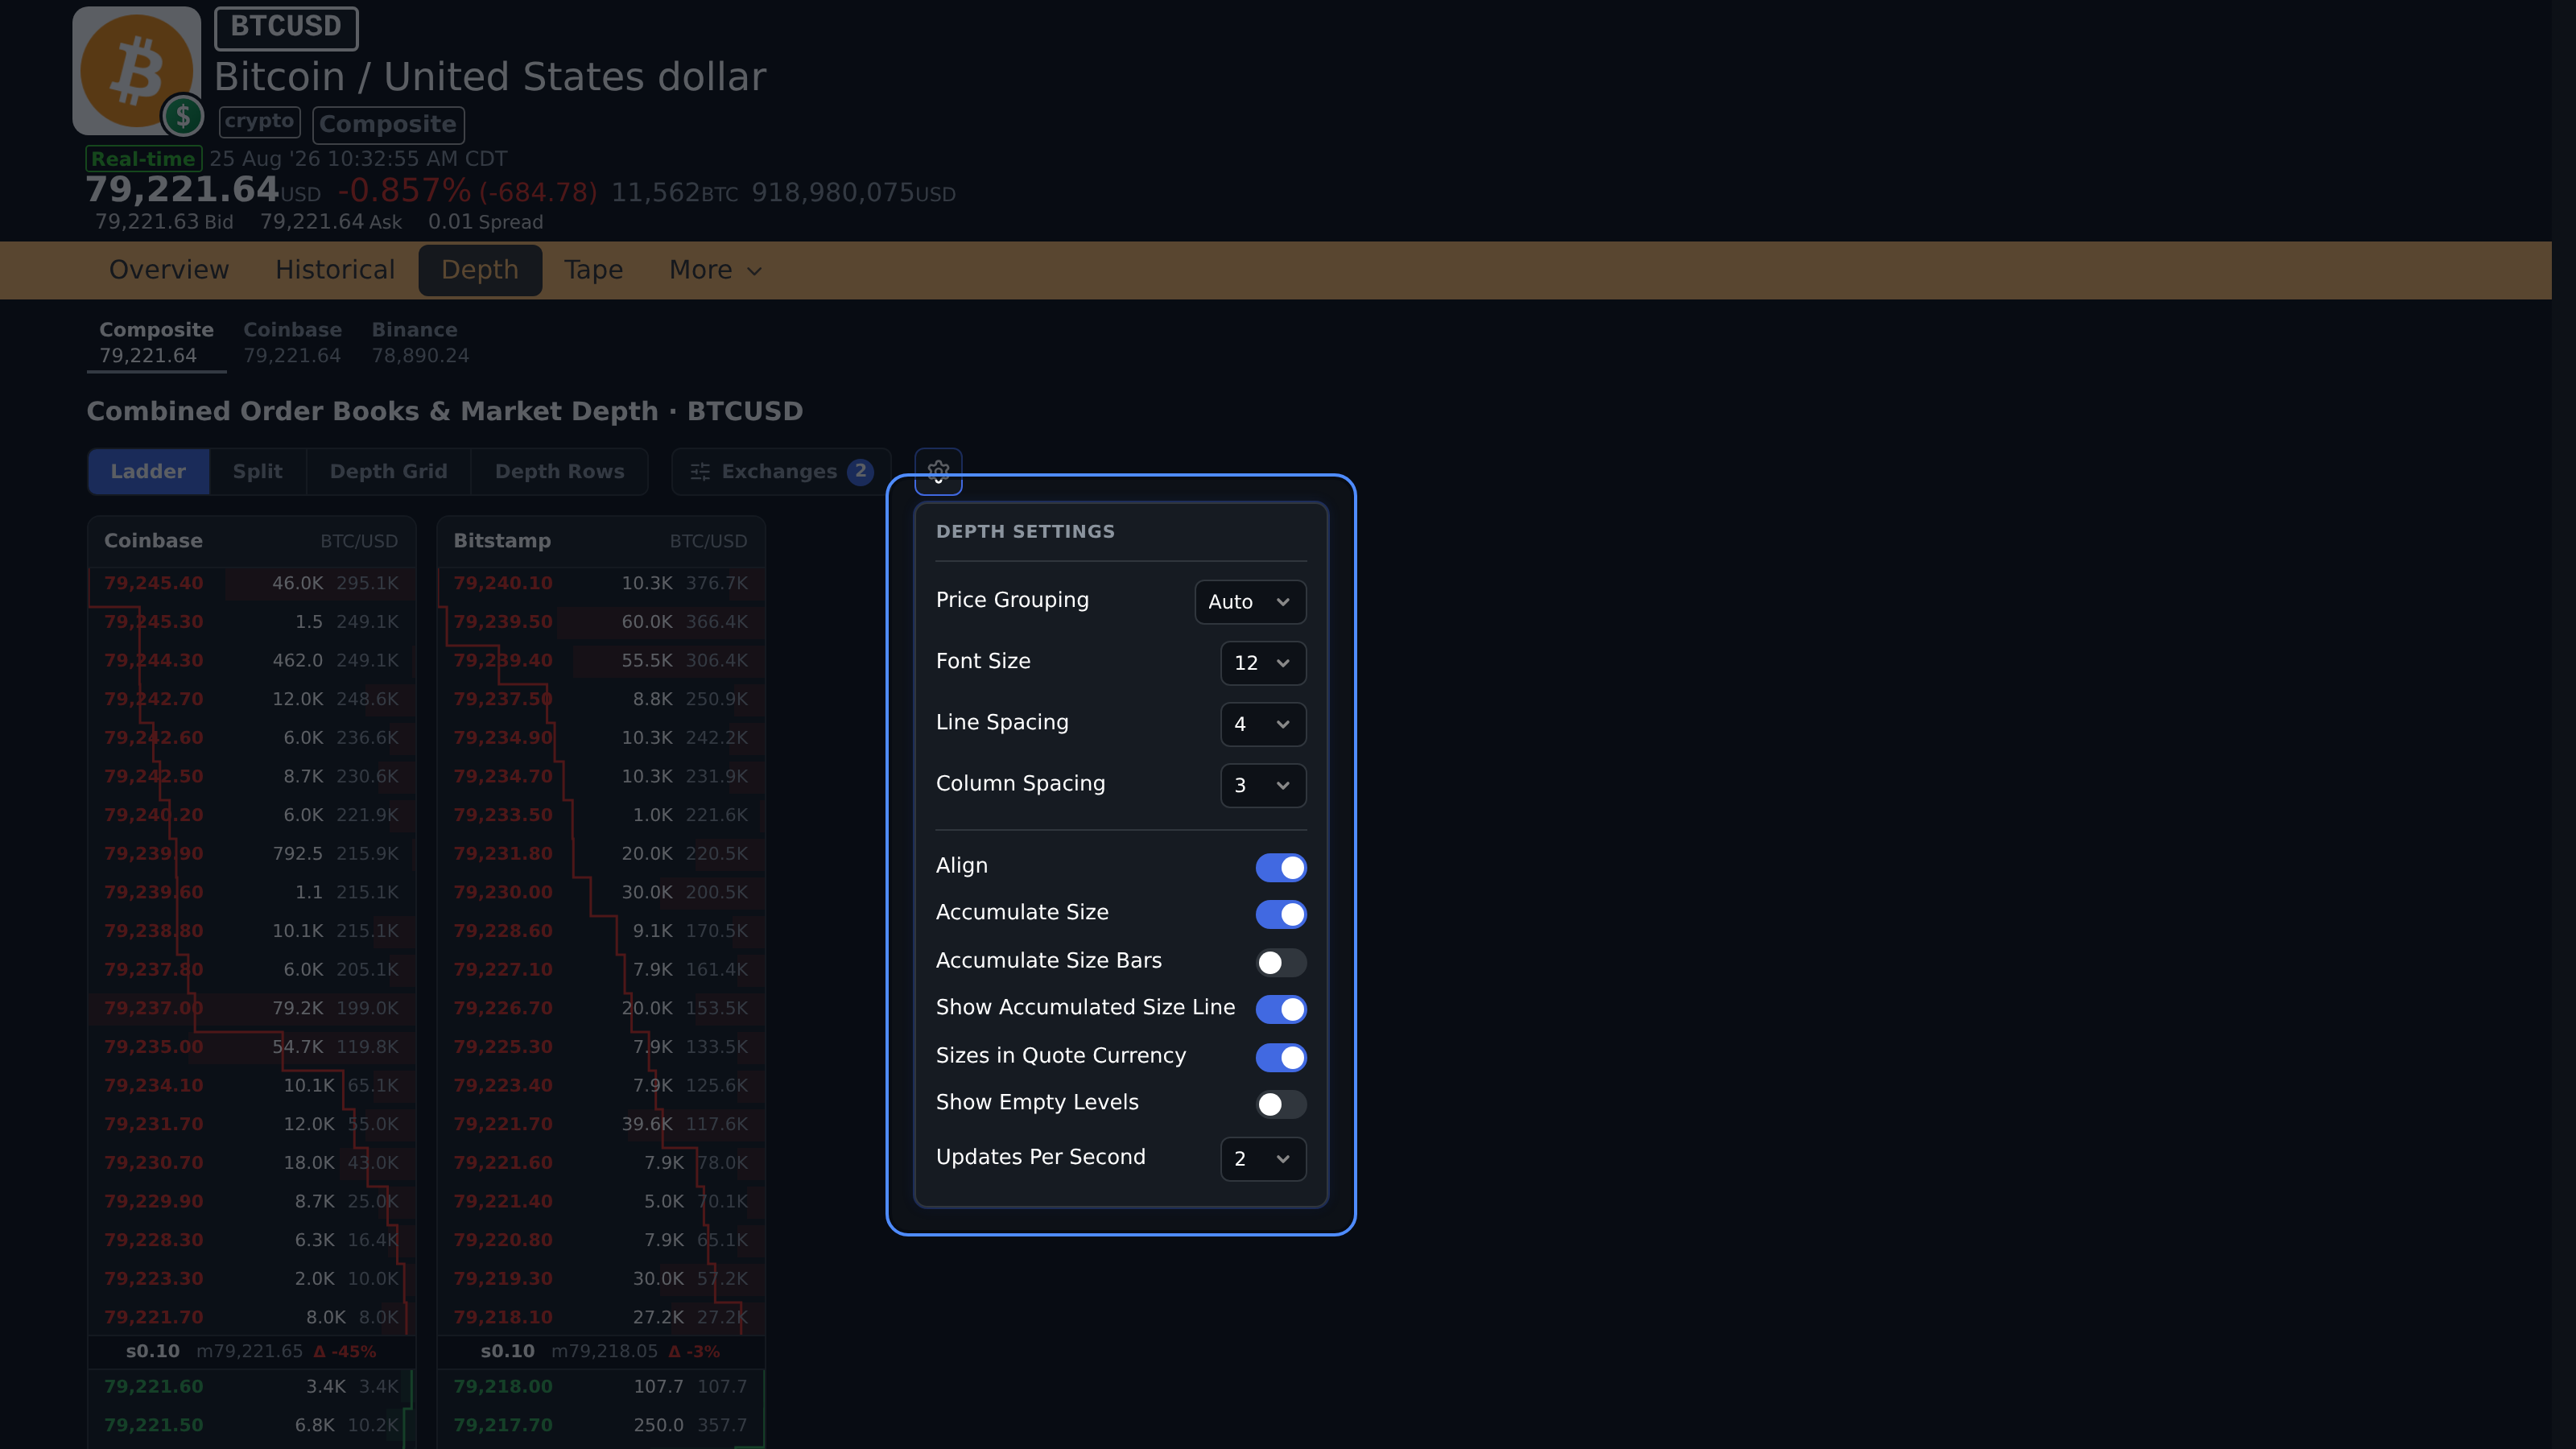
Task: Click the crypto tag
Action: point(259,122)
